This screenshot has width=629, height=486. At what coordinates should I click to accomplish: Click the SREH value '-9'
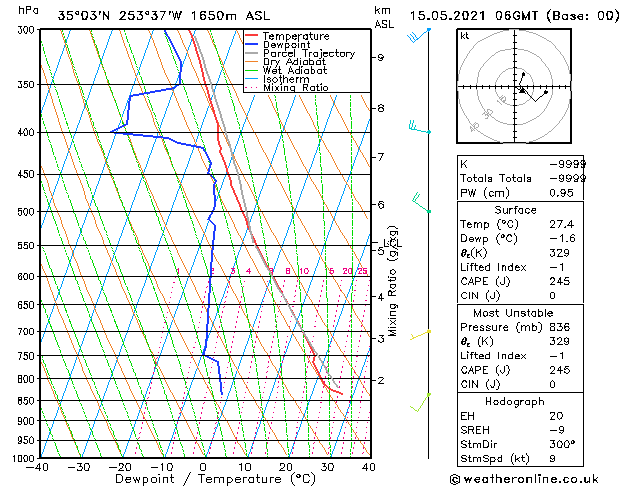(x=557, y=430)
